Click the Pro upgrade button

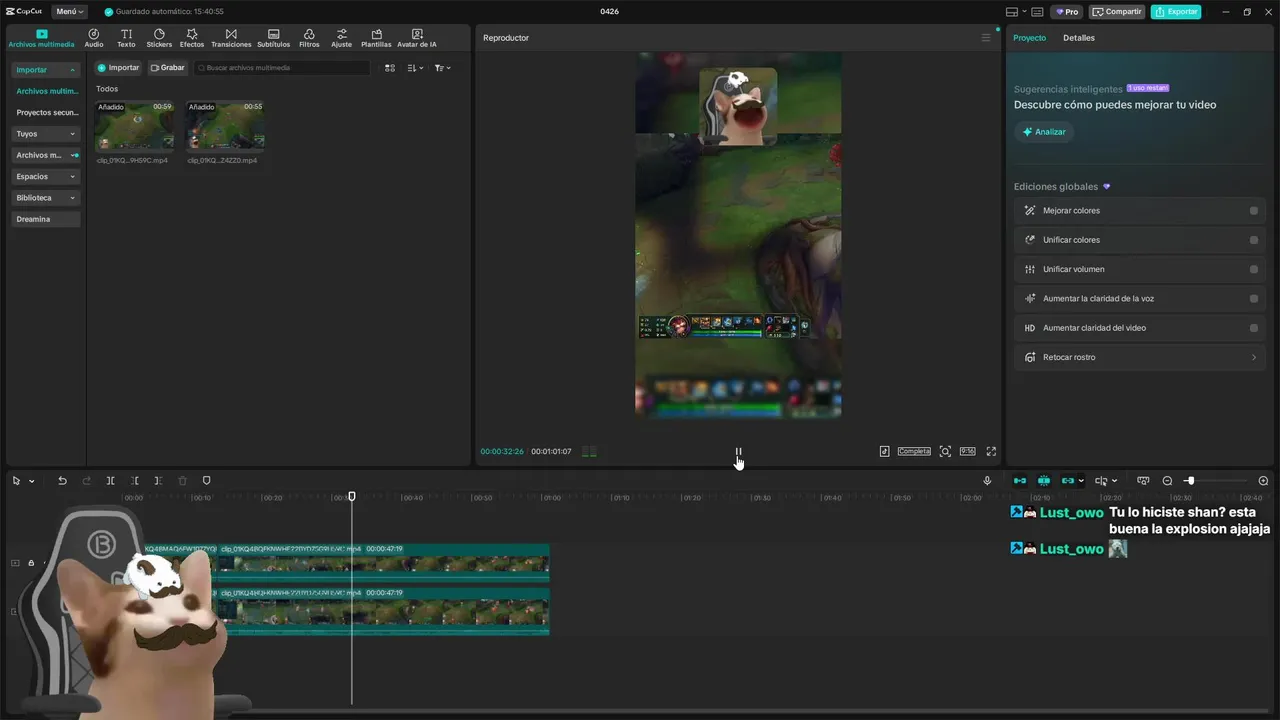pyautogui.click(x=1067, y=12)
